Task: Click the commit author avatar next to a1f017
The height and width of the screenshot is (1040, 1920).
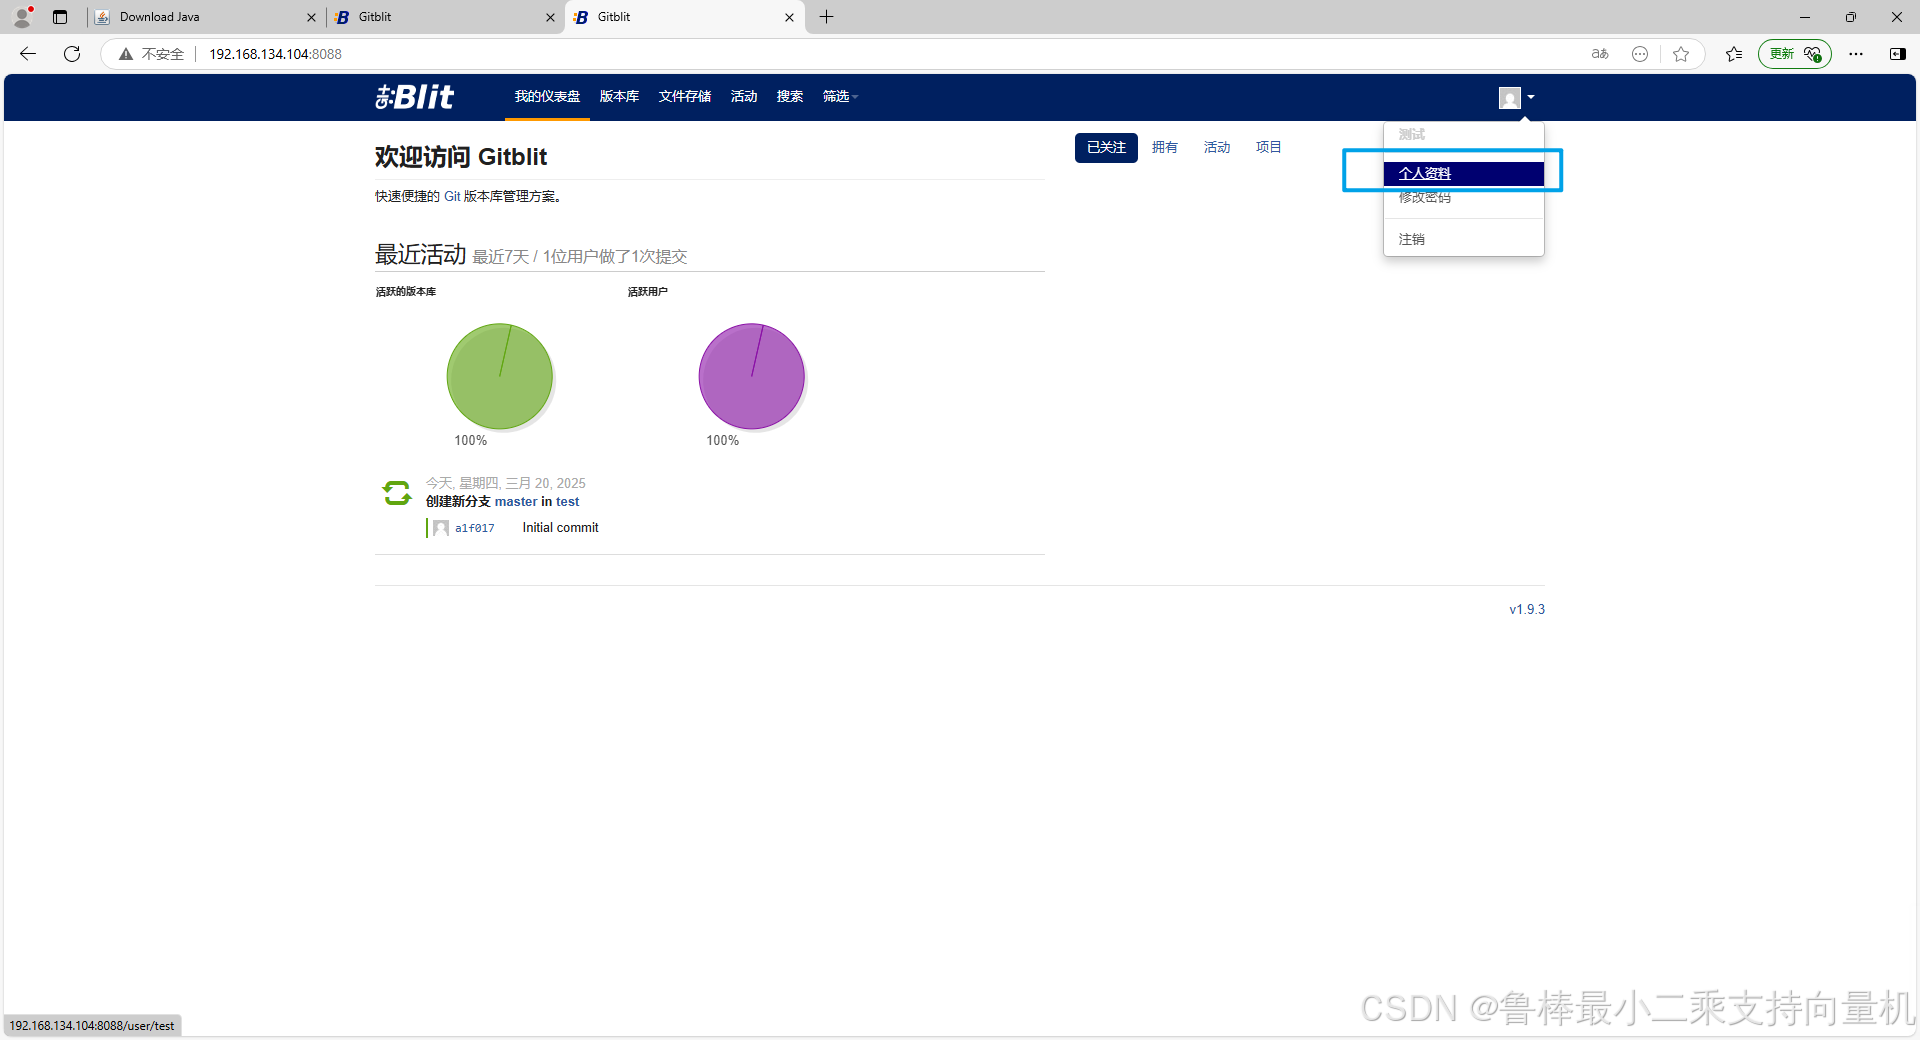Action: (440, 527)
